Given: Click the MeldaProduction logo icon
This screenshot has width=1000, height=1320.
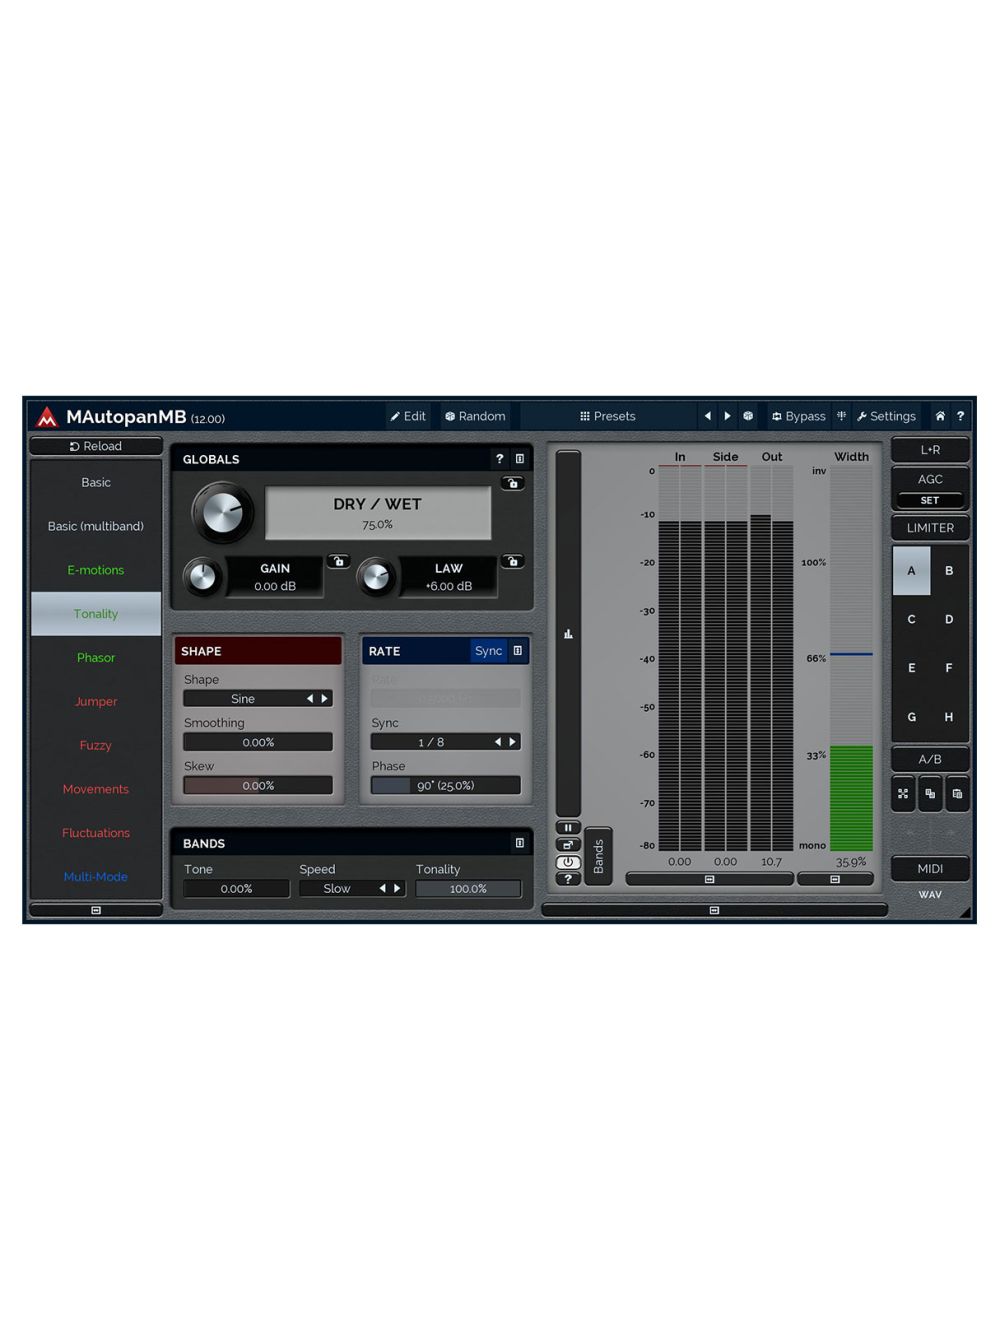Looking at the screenshot, I should pos(46,417).
